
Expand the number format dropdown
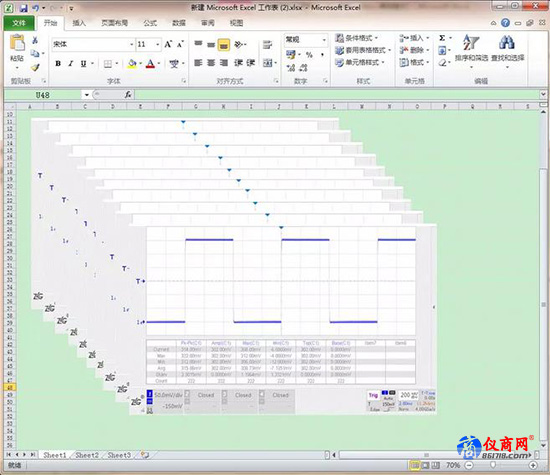click(324, 40)
